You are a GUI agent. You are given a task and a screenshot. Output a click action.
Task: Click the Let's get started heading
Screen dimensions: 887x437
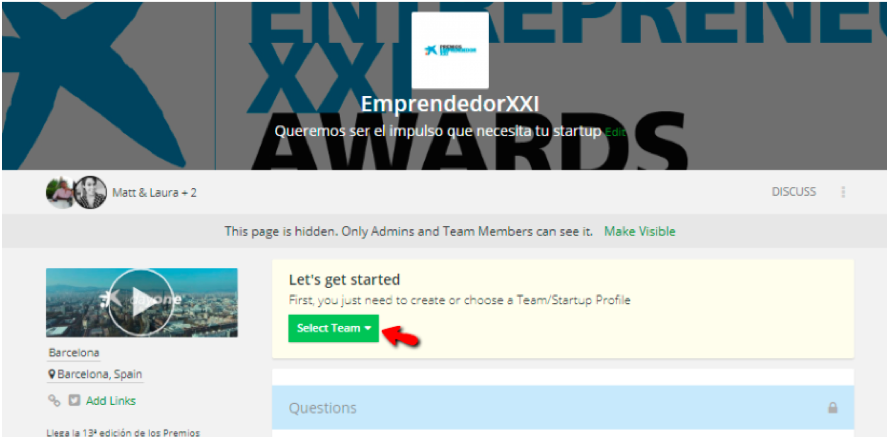[344, 279]
